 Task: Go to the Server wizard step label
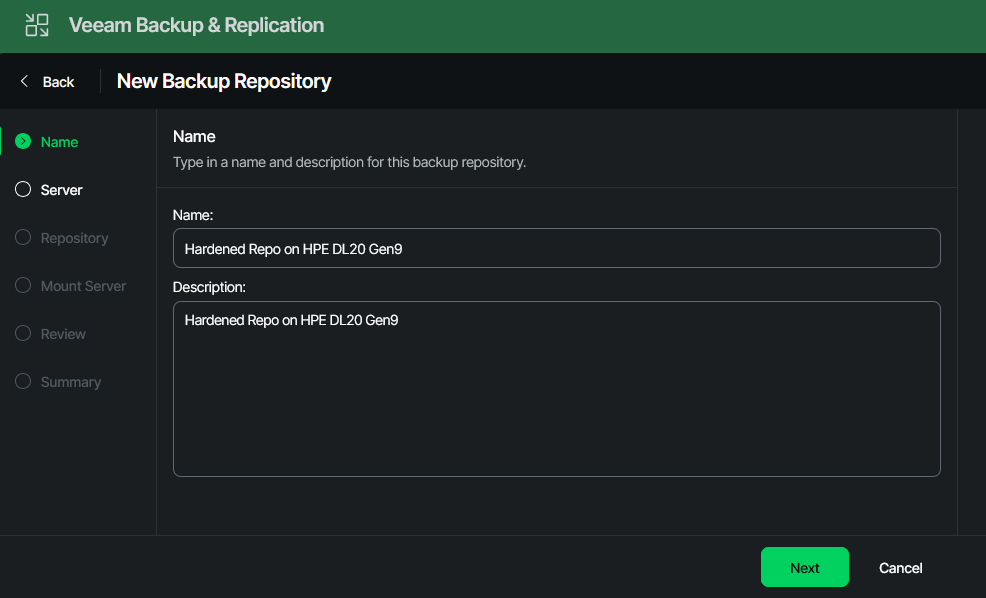61,190
